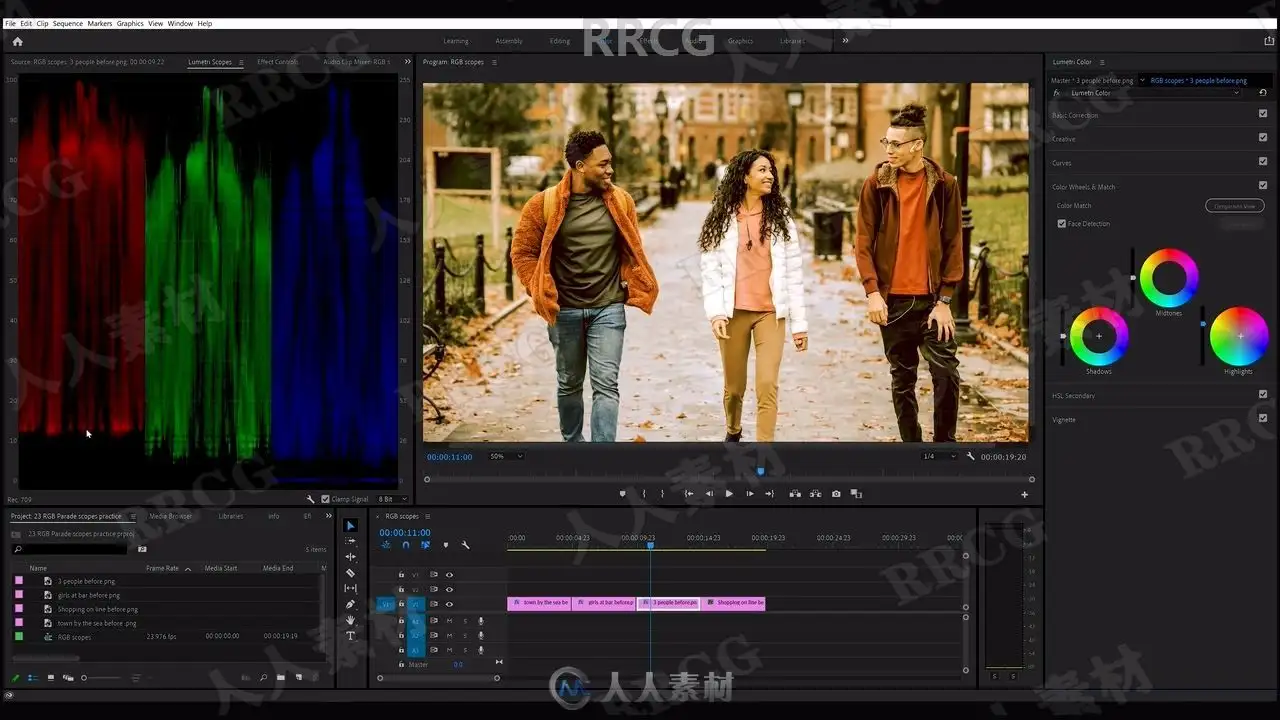Open the 1/4 playback resolution dropdown
The image size is (1280, 720).
click(x=939, y=456)
